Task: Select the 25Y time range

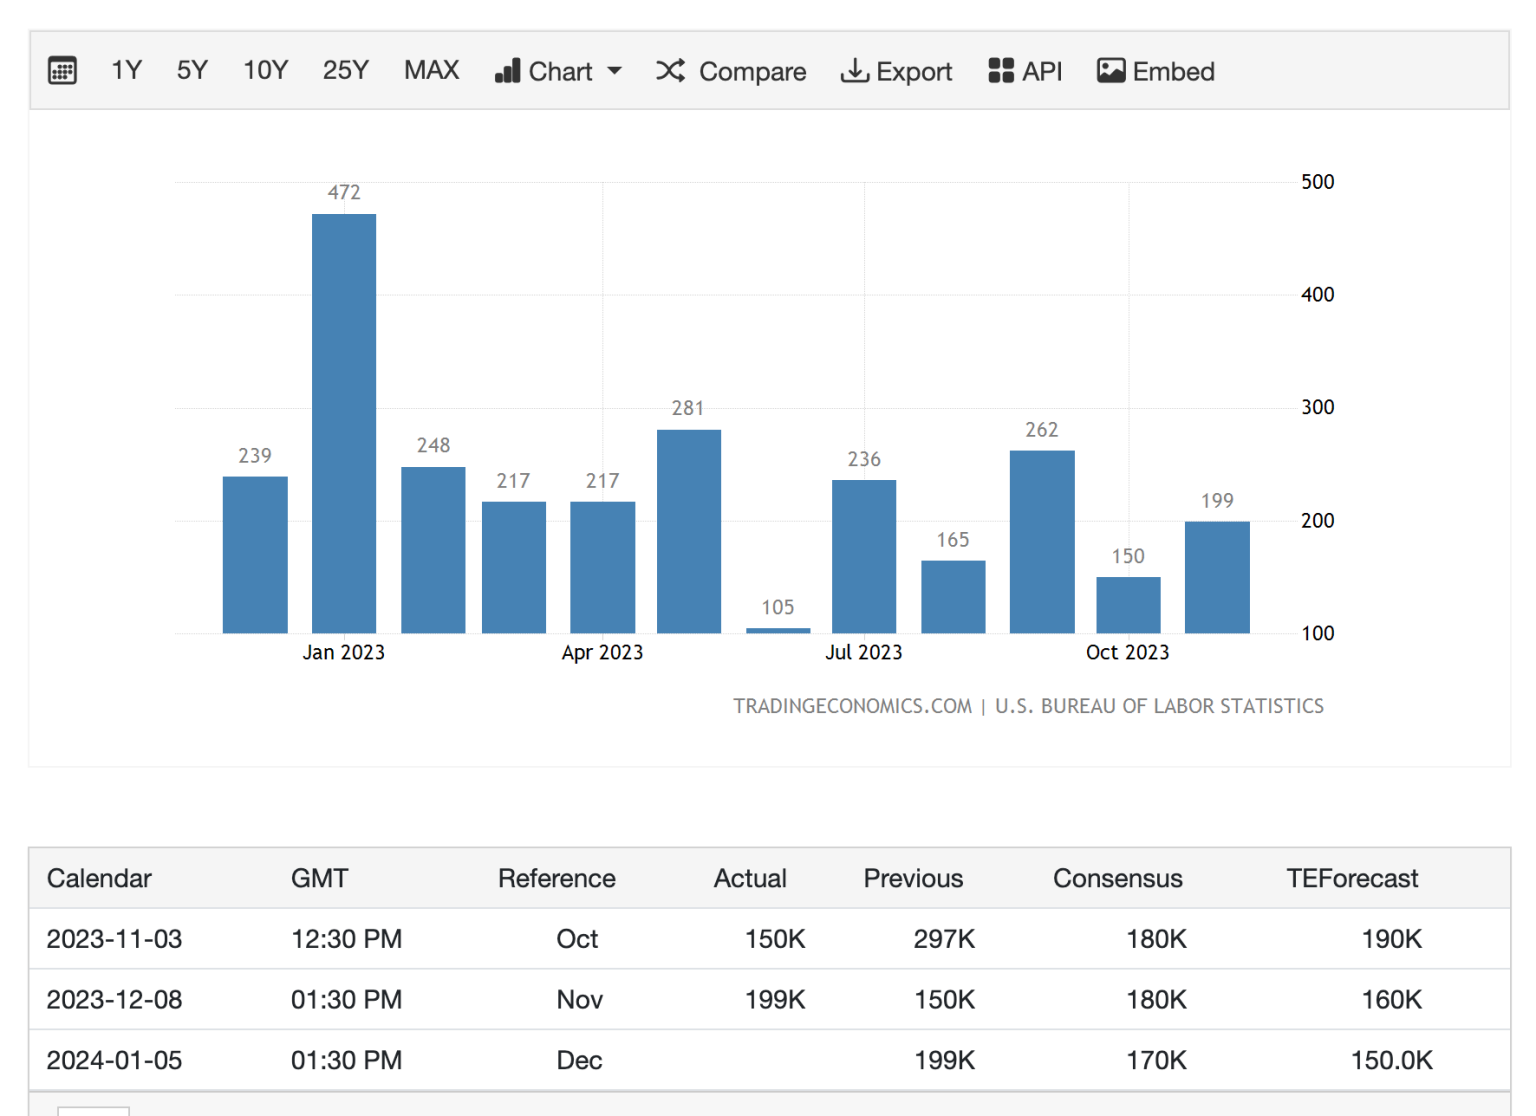Action: [x=345, y=71]
